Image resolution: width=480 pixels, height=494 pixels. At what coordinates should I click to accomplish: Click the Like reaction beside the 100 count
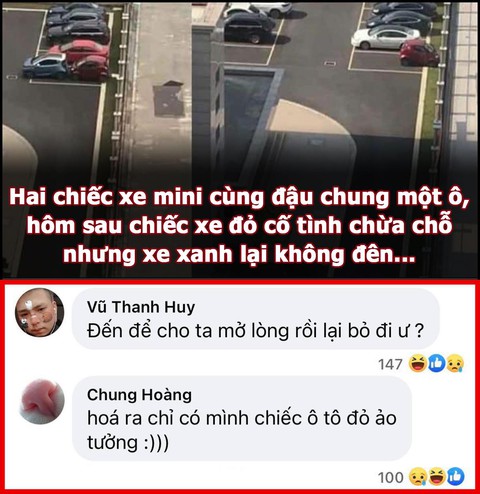(x=455, y=477)
